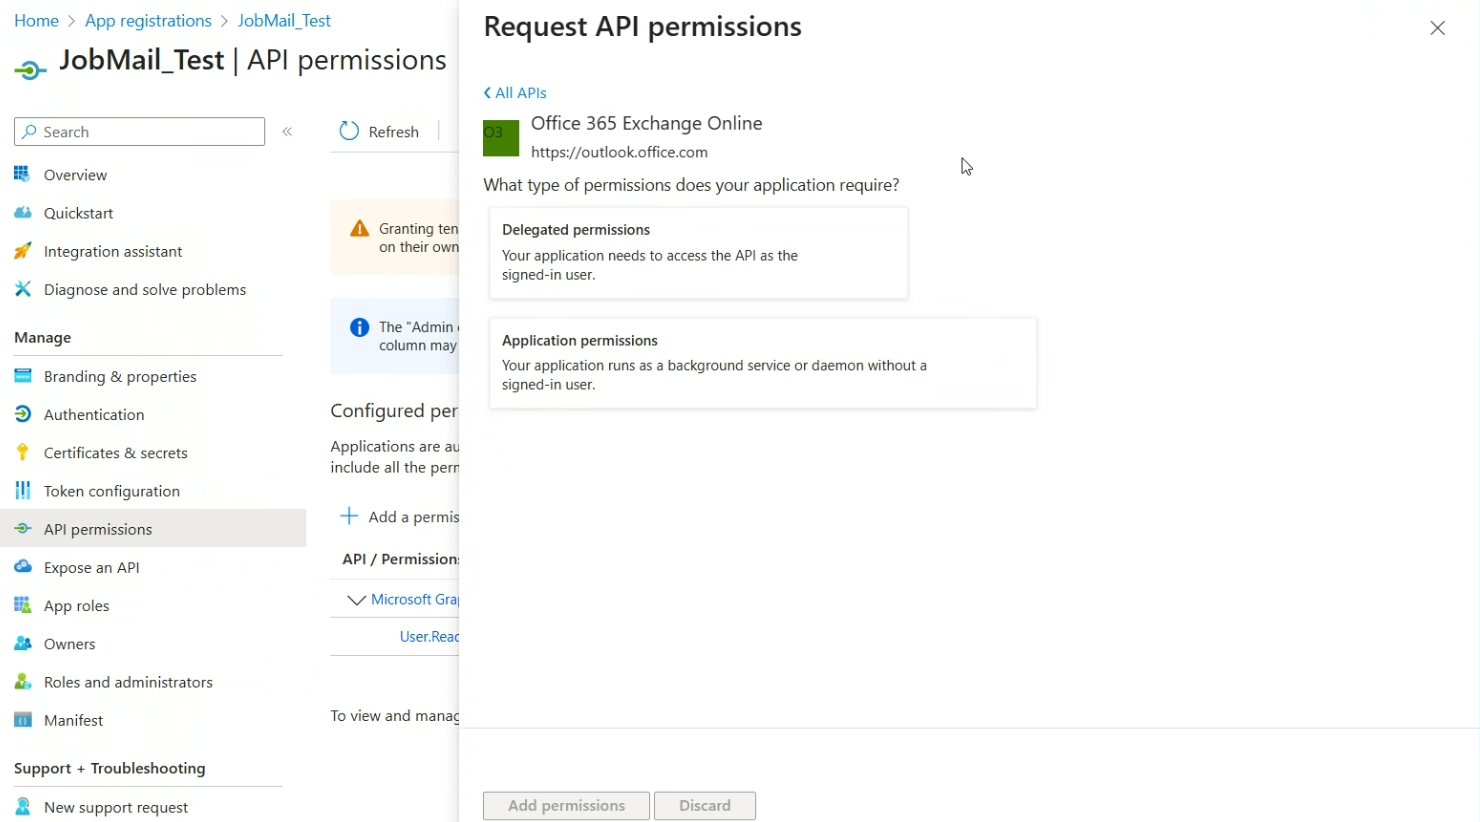Click the API / Permissions column header
The image size is (1480, 822).
click(x=400, y=559)
